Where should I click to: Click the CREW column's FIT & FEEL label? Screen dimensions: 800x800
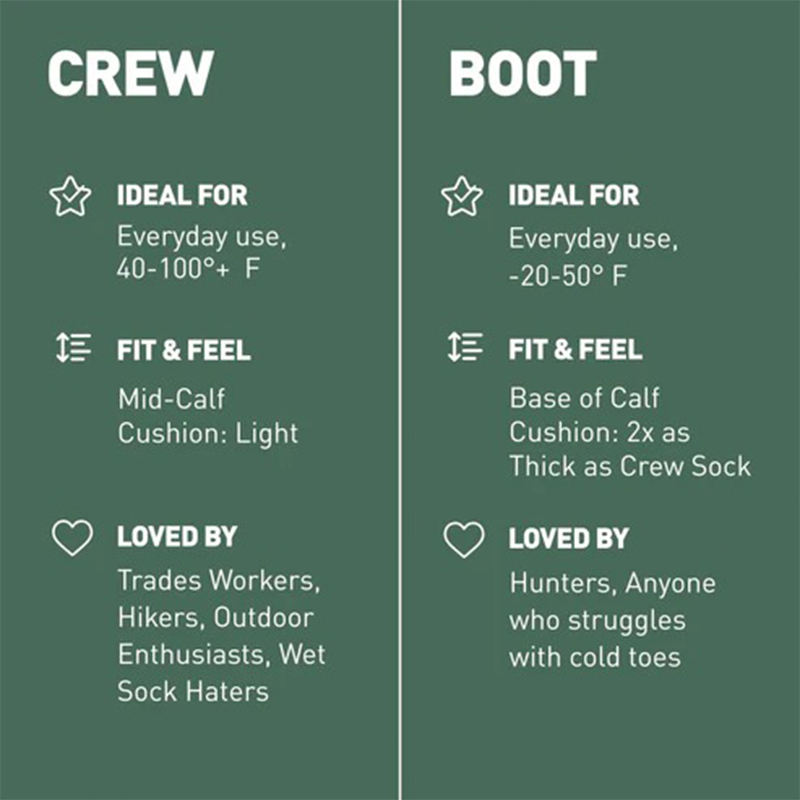point(183,351)
